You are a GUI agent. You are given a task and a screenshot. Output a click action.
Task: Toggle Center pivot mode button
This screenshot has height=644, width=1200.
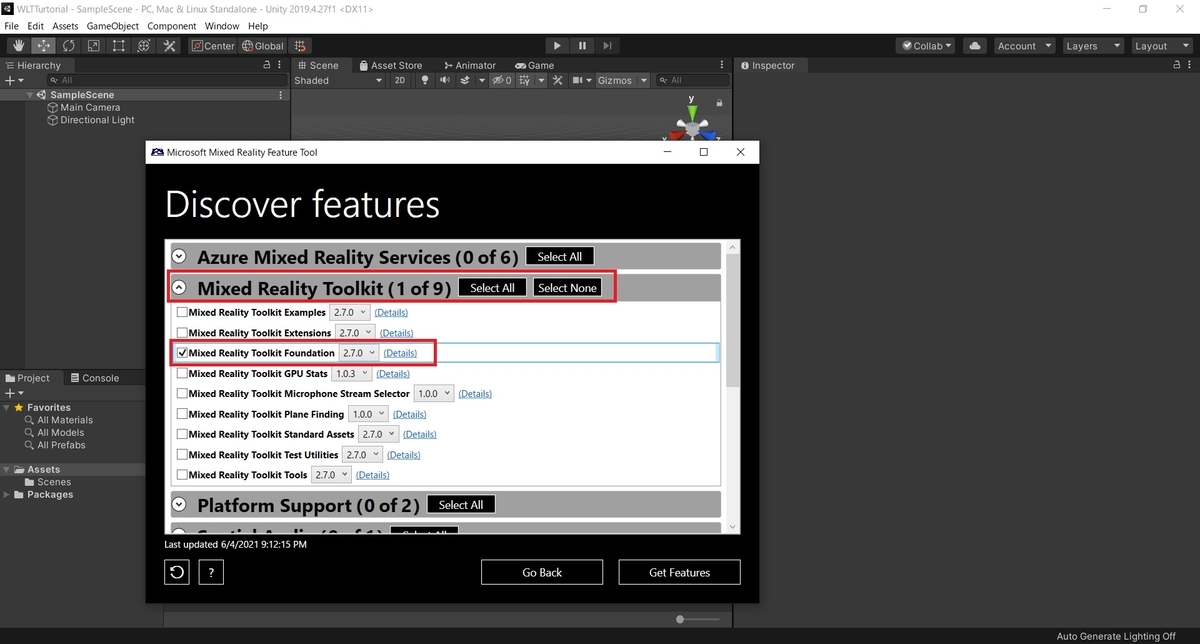(213, 46)
